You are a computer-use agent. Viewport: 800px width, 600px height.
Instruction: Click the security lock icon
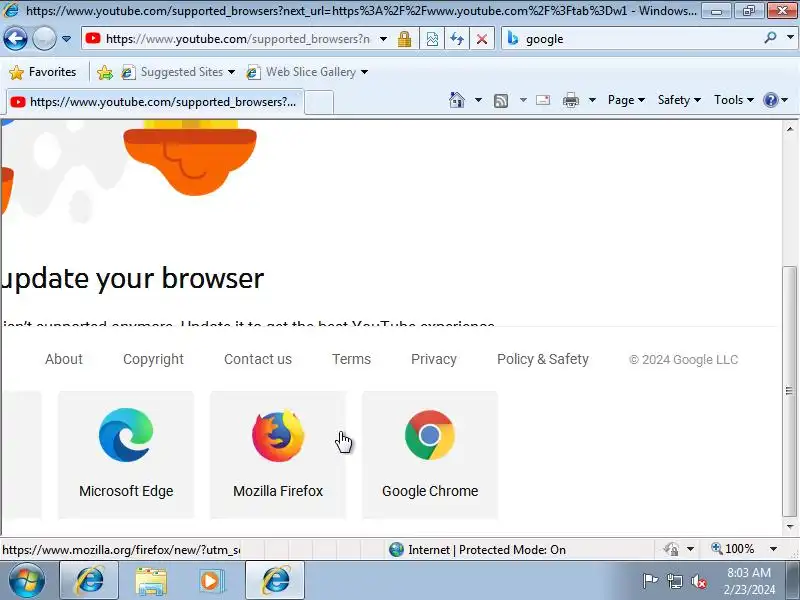pyautogui.click(x=405, y=39)
